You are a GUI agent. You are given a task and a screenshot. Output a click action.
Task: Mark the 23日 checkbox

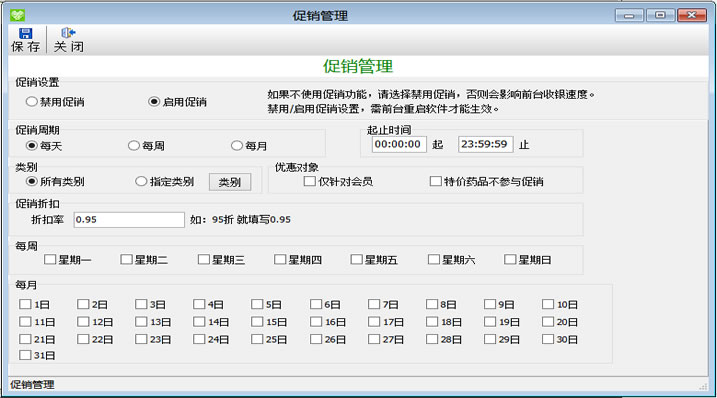coord(141,339)
